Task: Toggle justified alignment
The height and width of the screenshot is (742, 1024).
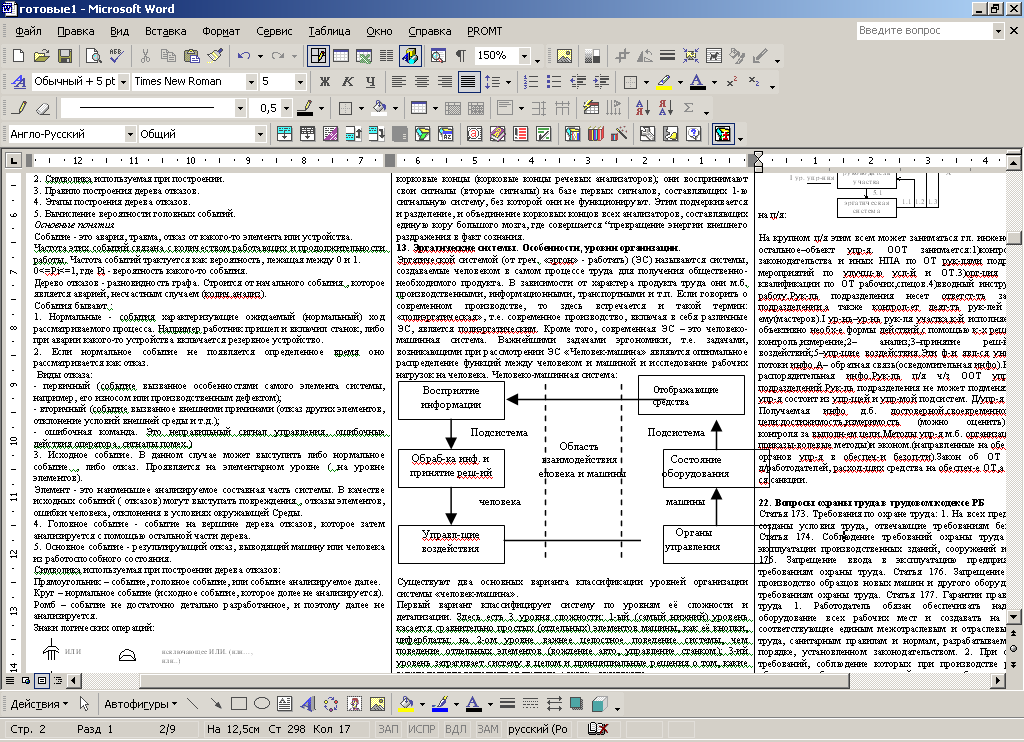Action: [x=468, y=82]
